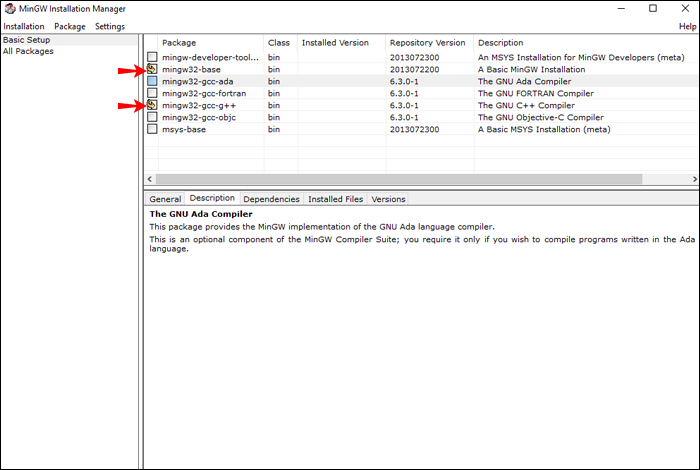This screenshot has width=700, height=470.
Task: Switch to the Versions tab
Action: [388, 199]
